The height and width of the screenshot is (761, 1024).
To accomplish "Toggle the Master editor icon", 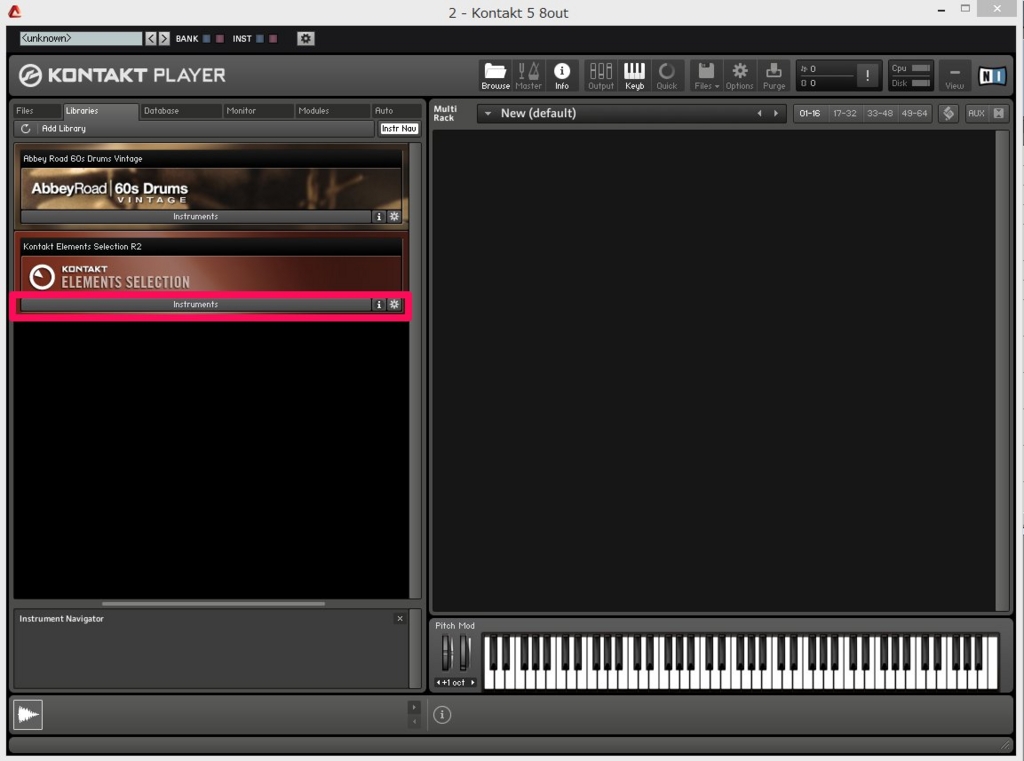I will [x=528, y=76].
